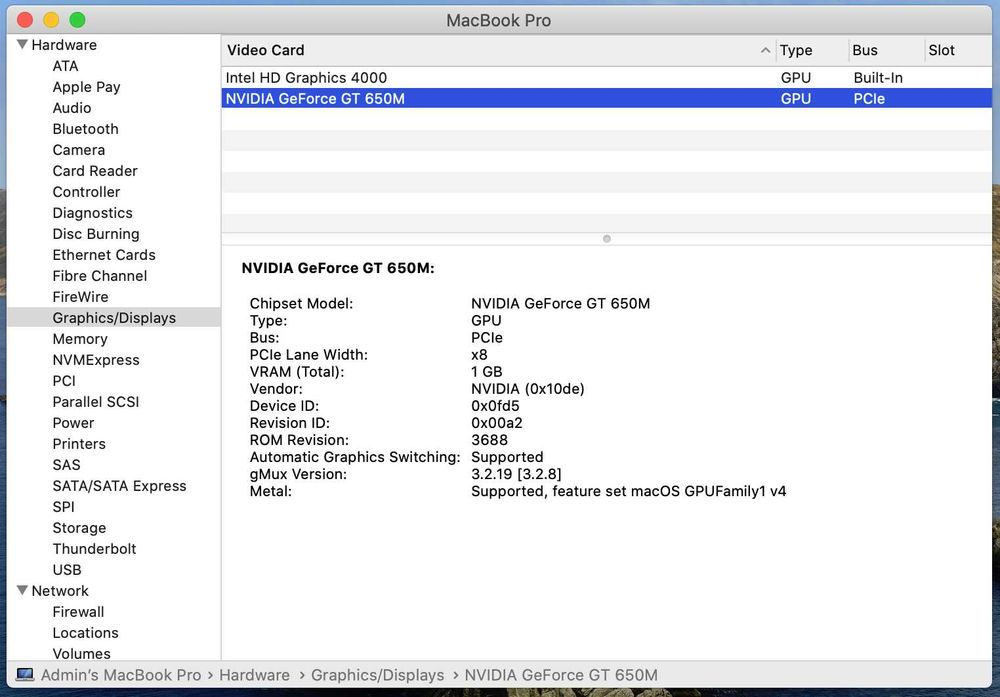Select SATA/SATA Express item
This screenshot has height=697, width=1000.
[x=119, y=486]
